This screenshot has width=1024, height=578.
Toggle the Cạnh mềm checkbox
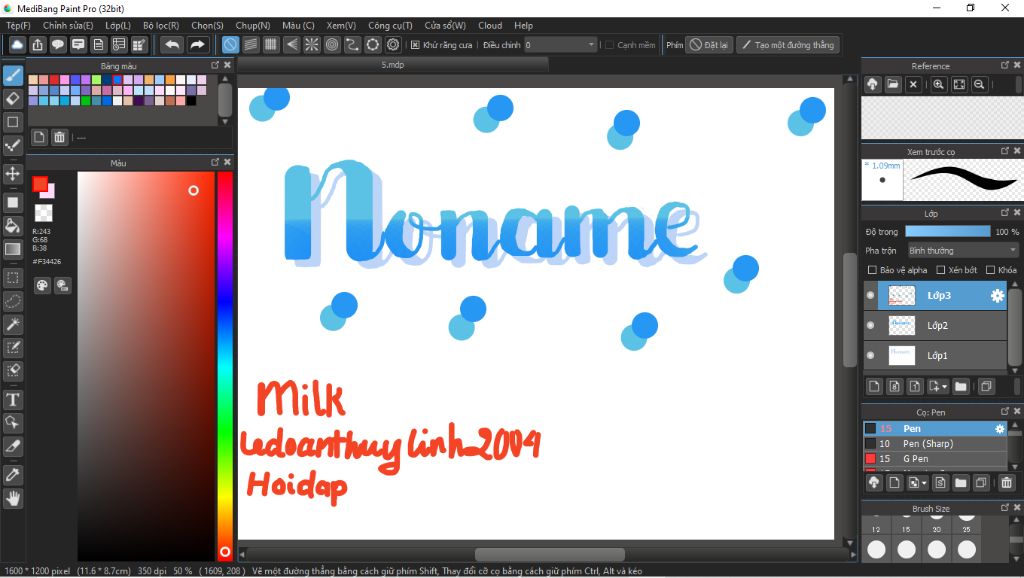click(x=609, y=45)
